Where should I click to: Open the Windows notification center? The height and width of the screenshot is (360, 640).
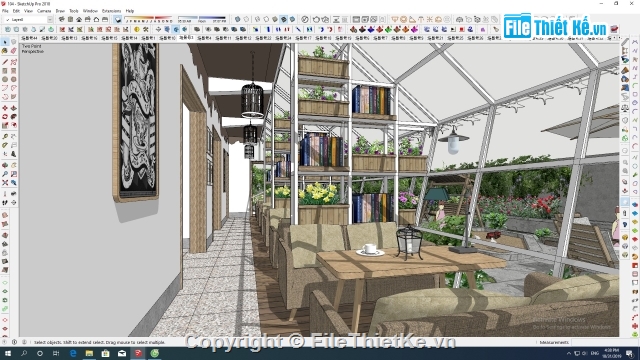(630, 353)
